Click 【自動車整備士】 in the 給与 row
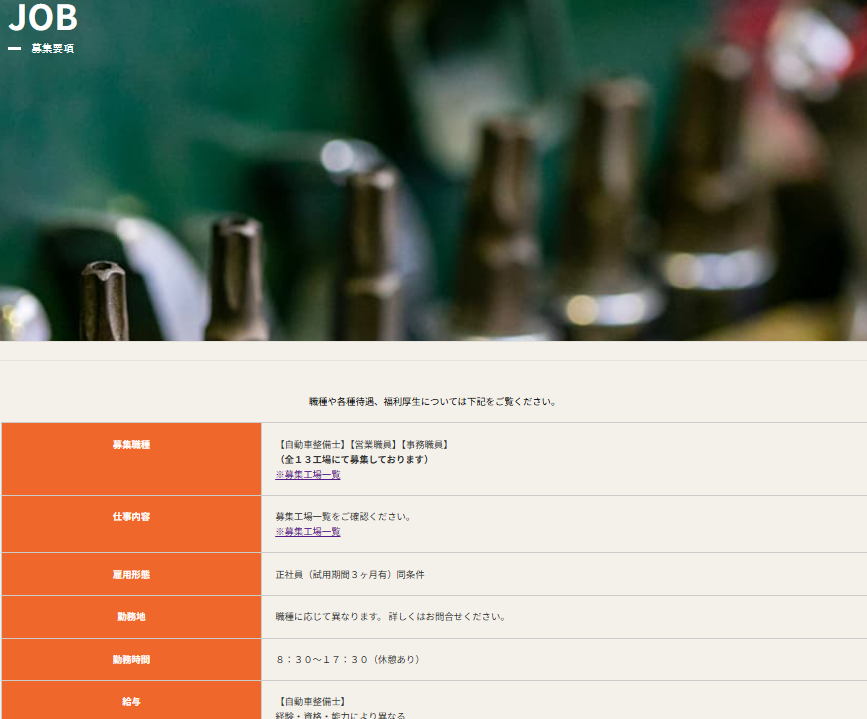The width and height of the screenshot is (867, 719). (311, 702)
